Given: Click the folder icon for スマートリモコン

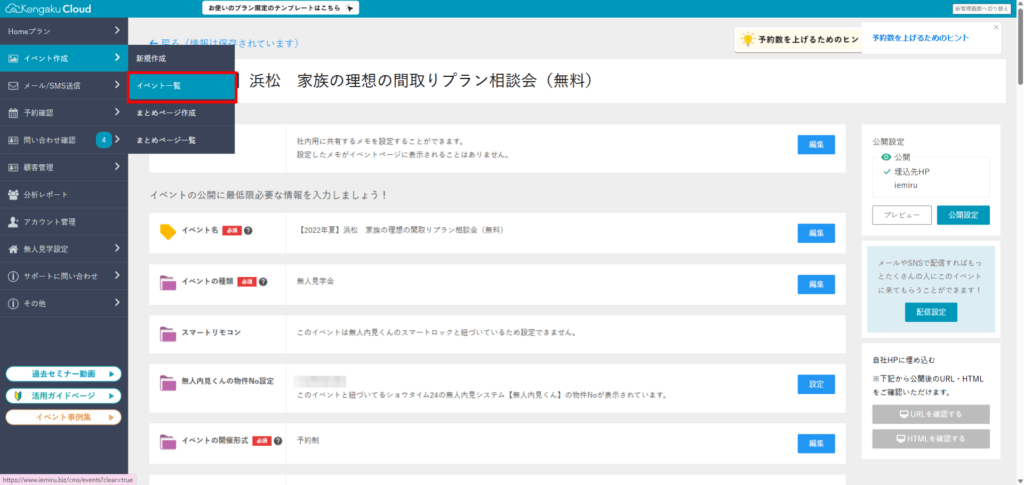Looking at the screenshot, I should [x=168, y=334].
